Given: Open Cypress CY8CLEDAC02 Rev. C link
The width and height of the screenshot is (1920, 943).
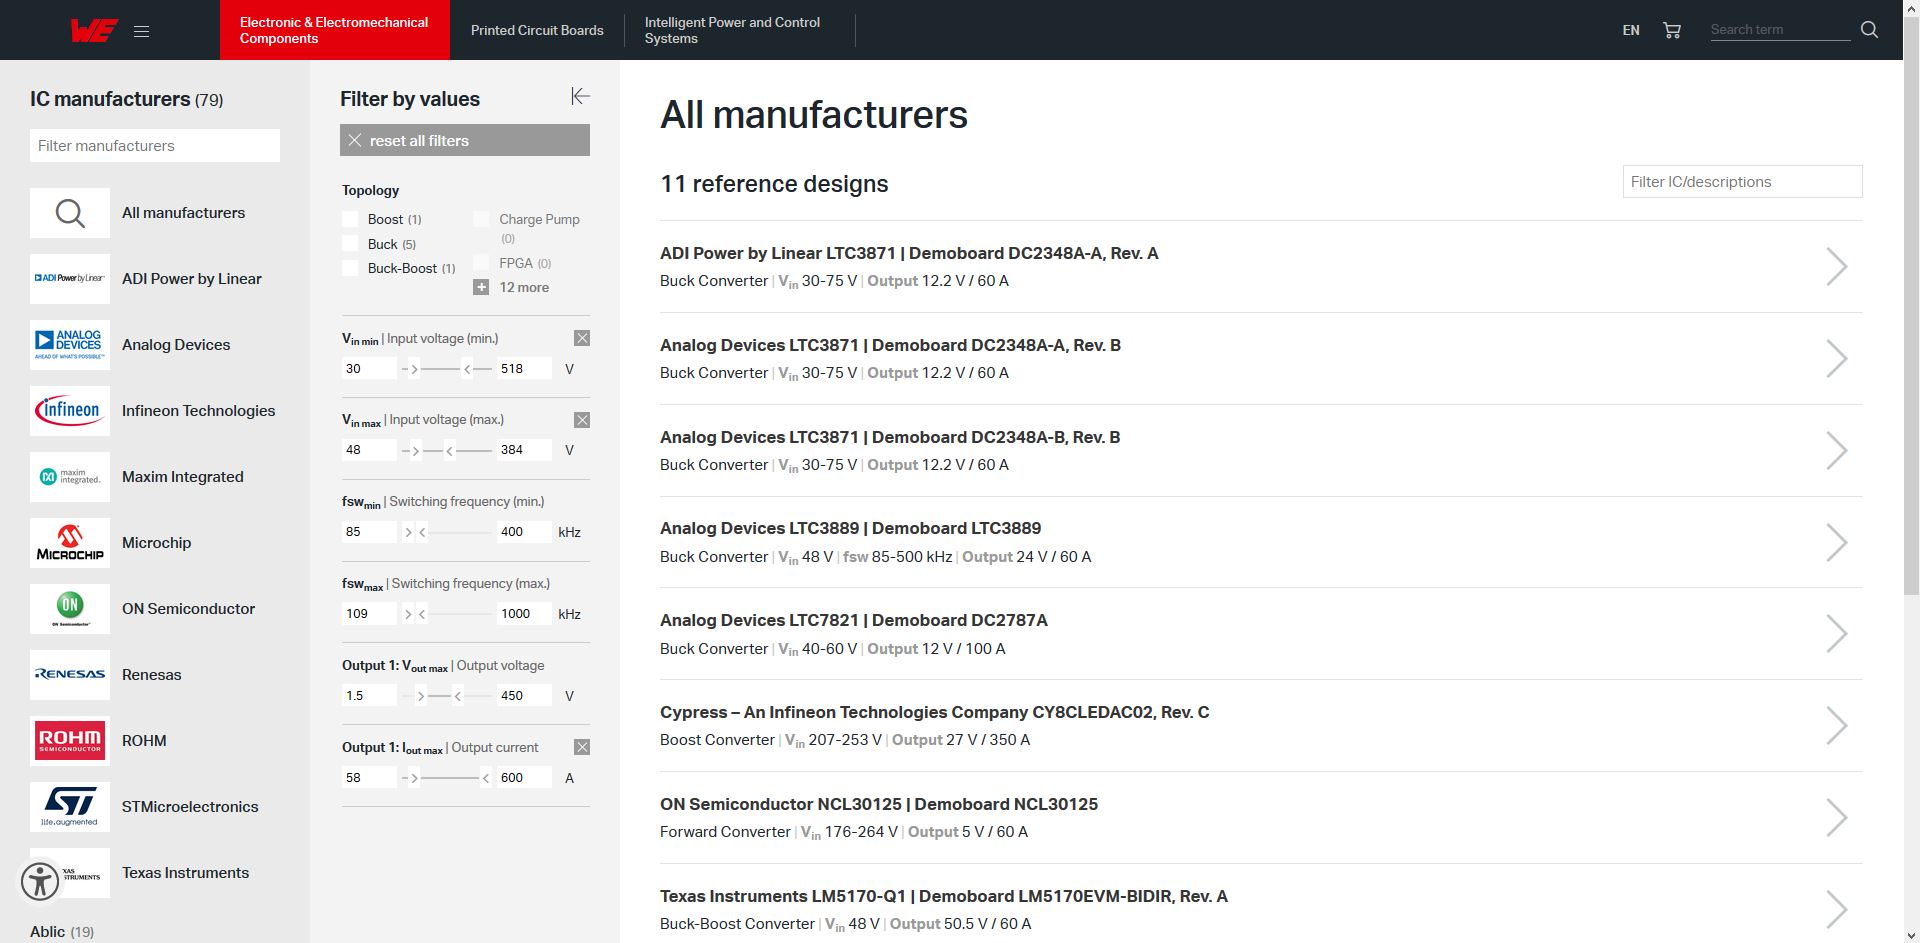Looking at the screenshot, I should click(934, 712).
